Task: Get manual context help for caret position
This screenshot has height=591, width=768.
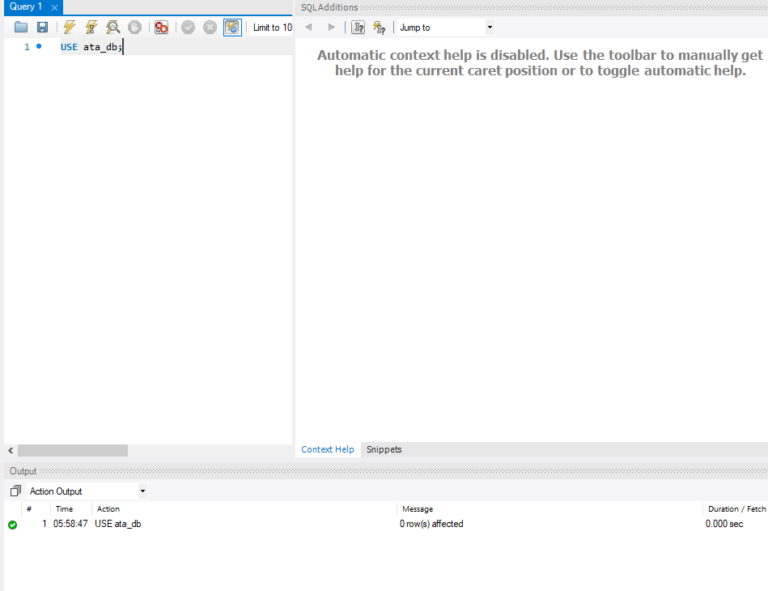Action: pyautogui.click(x=358, y=27)
